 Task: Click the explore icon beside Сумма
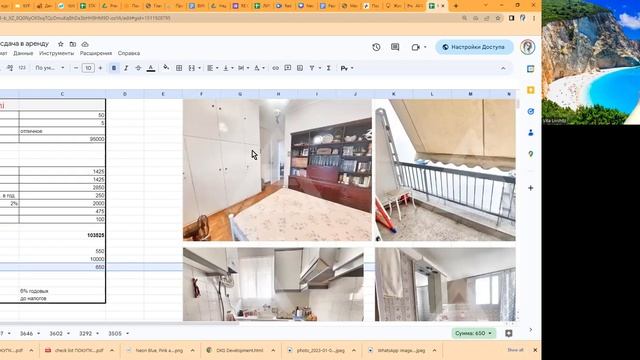[509, 333]
